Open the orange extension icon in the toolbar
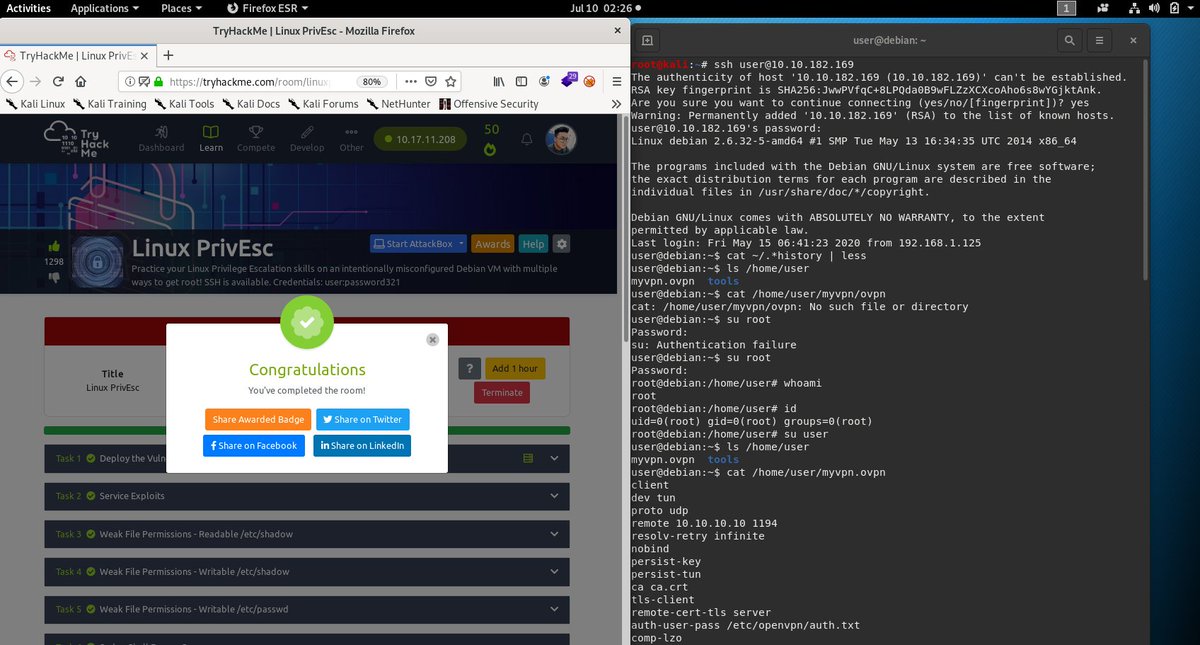The image size is (1200, 645). [x=590, y=81]
